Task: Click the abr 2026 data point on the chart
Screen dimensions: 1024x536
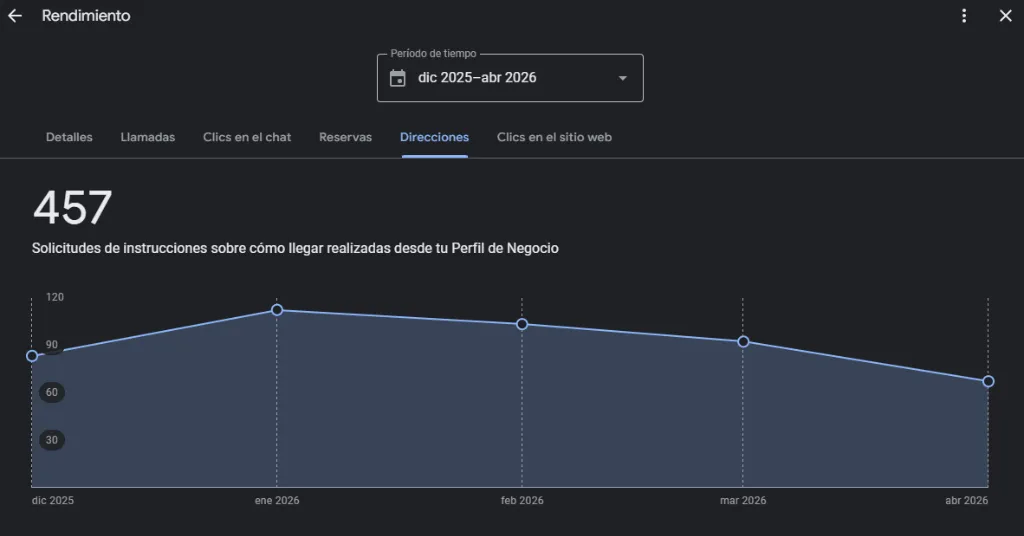Action: (x=988, y=381)
